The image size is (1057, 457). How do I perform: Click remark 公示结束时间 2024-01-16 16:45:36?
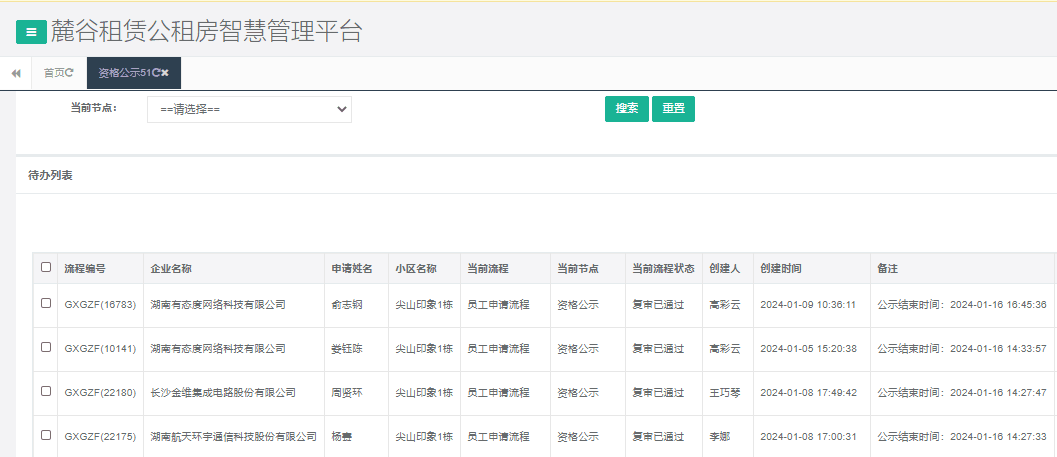[x=962, y=305]
